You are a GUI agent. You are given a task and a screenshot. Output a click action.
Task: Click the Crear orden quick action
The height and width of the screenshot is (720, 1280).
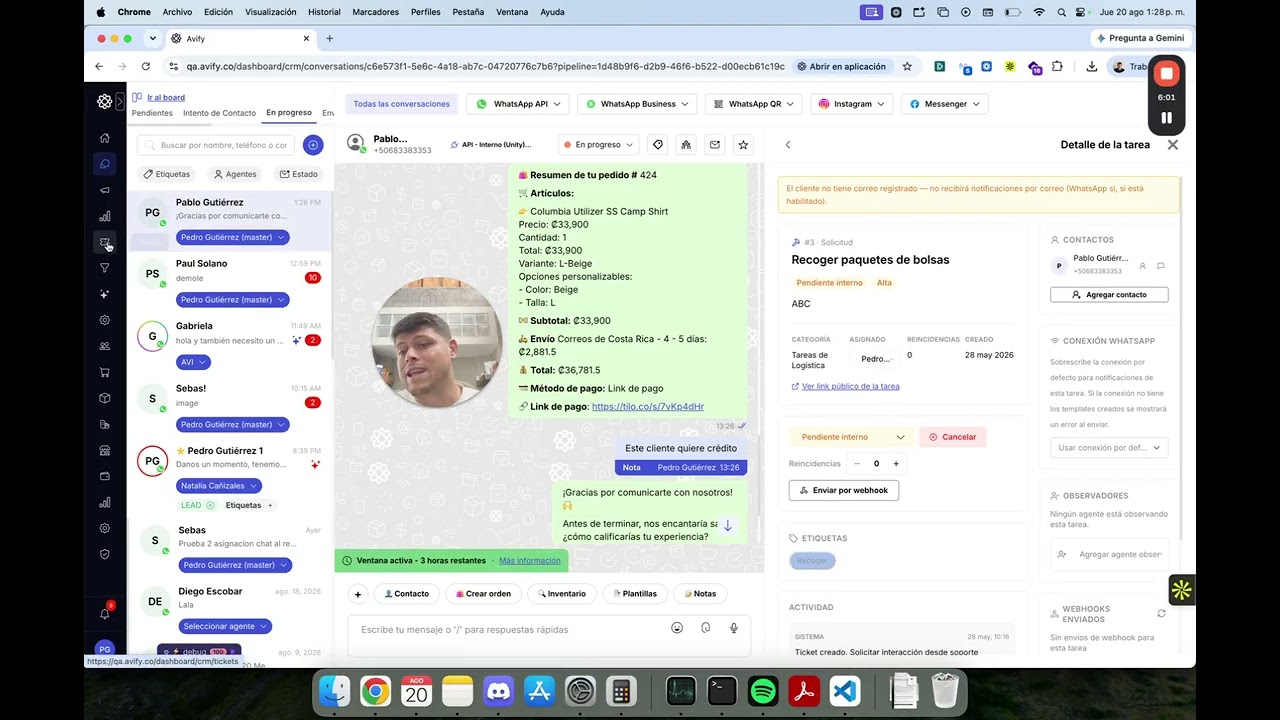click(483, 594)
